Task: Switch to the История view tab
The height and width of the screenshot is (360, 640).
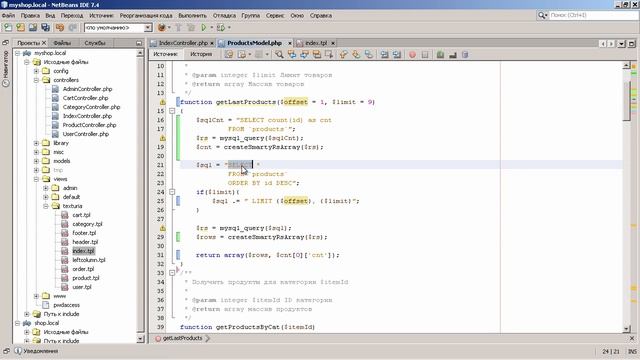Action: tap(201, 54)
